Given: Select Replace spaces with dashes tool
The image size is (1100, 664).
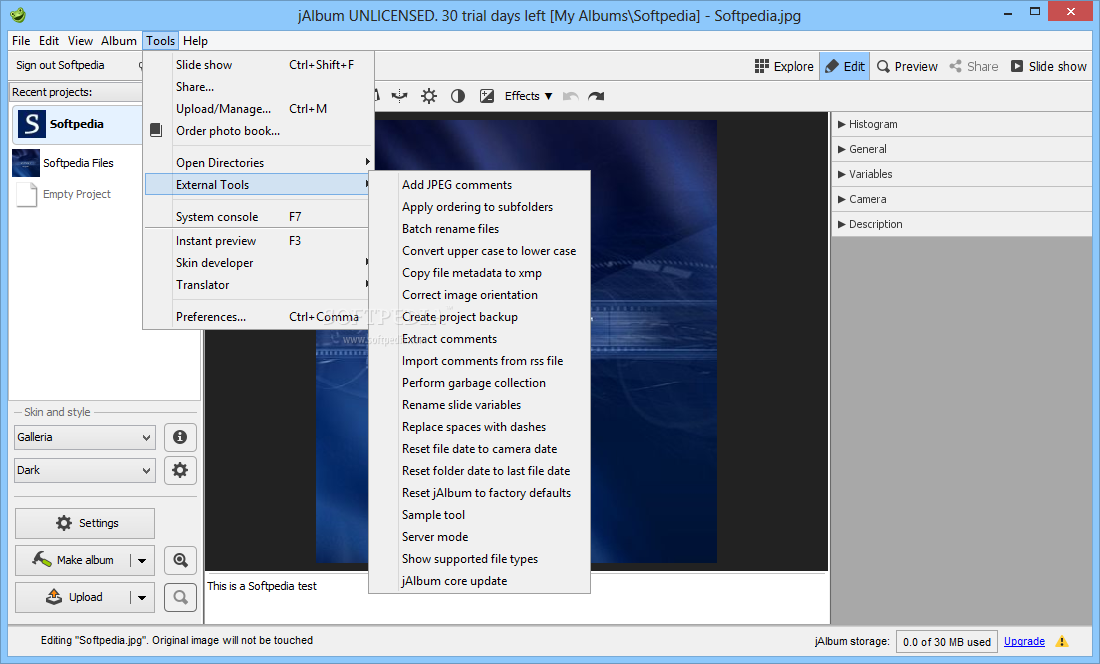Looking at the screenshot, I should [479, 427].
